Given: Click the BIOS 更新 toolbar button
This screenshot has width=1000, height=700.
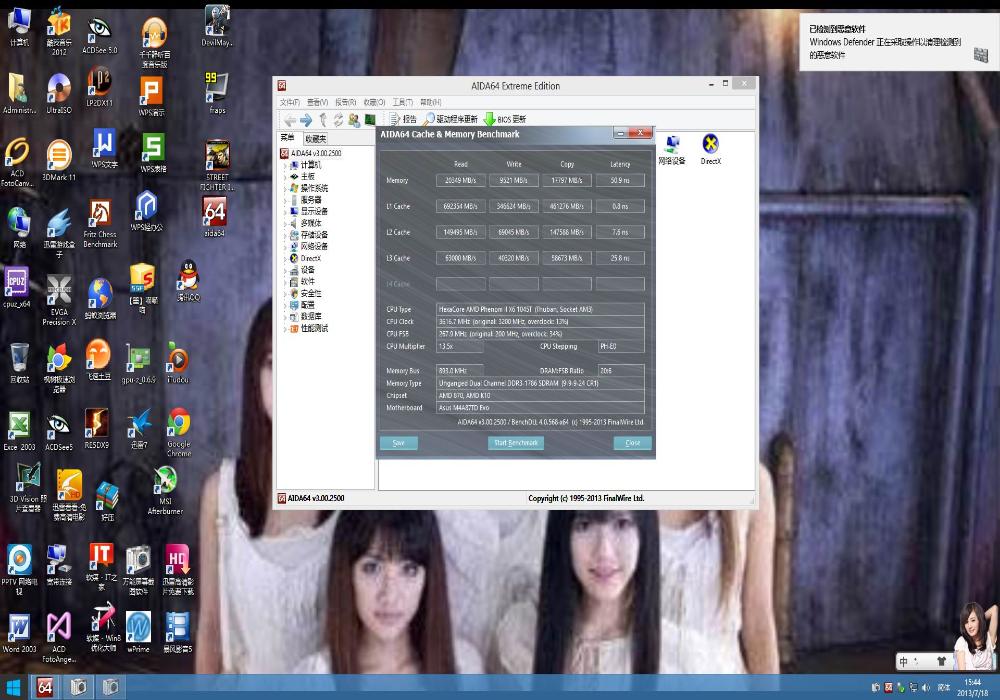Looking at the screenshot, I should (x=505, y=119).
